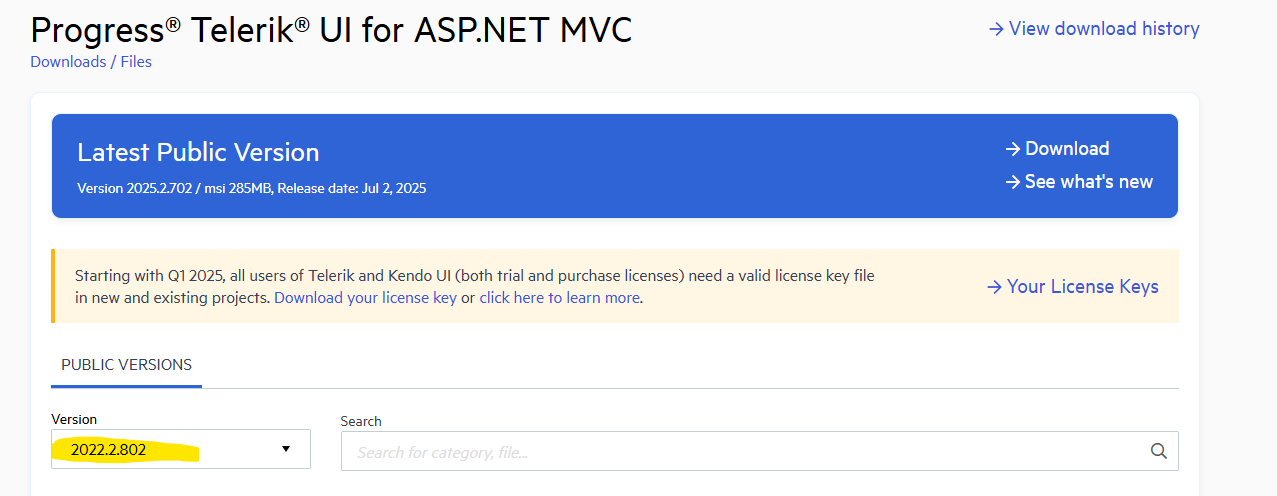Click the arrow icon beside Your License Keys
1277x496 pixels.
[994, 287]
